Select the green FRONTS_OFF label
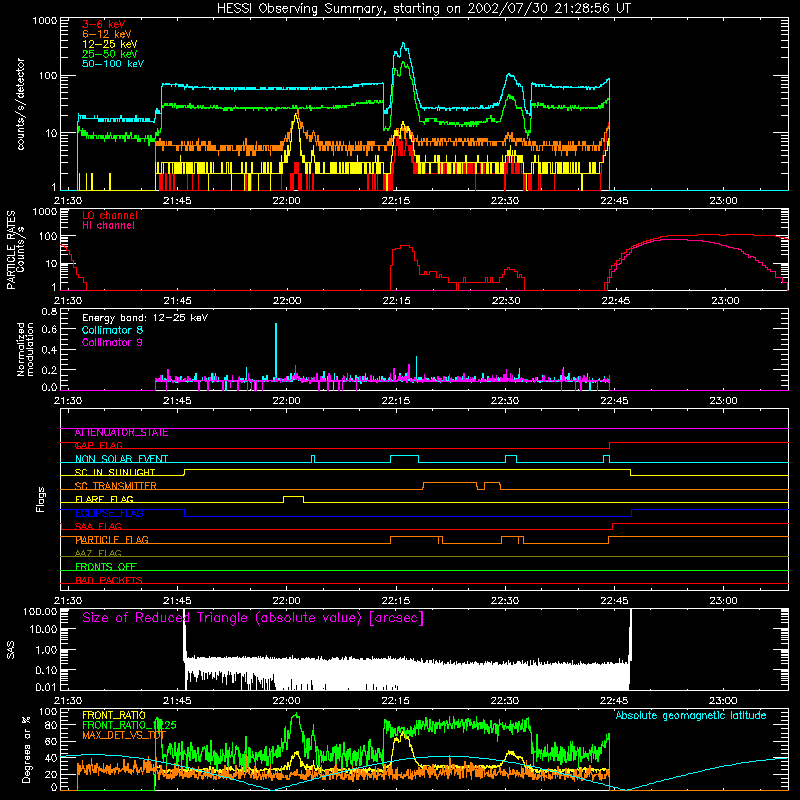Image resolution: width=800 pixels, height=800 pixels. (106, 566)
